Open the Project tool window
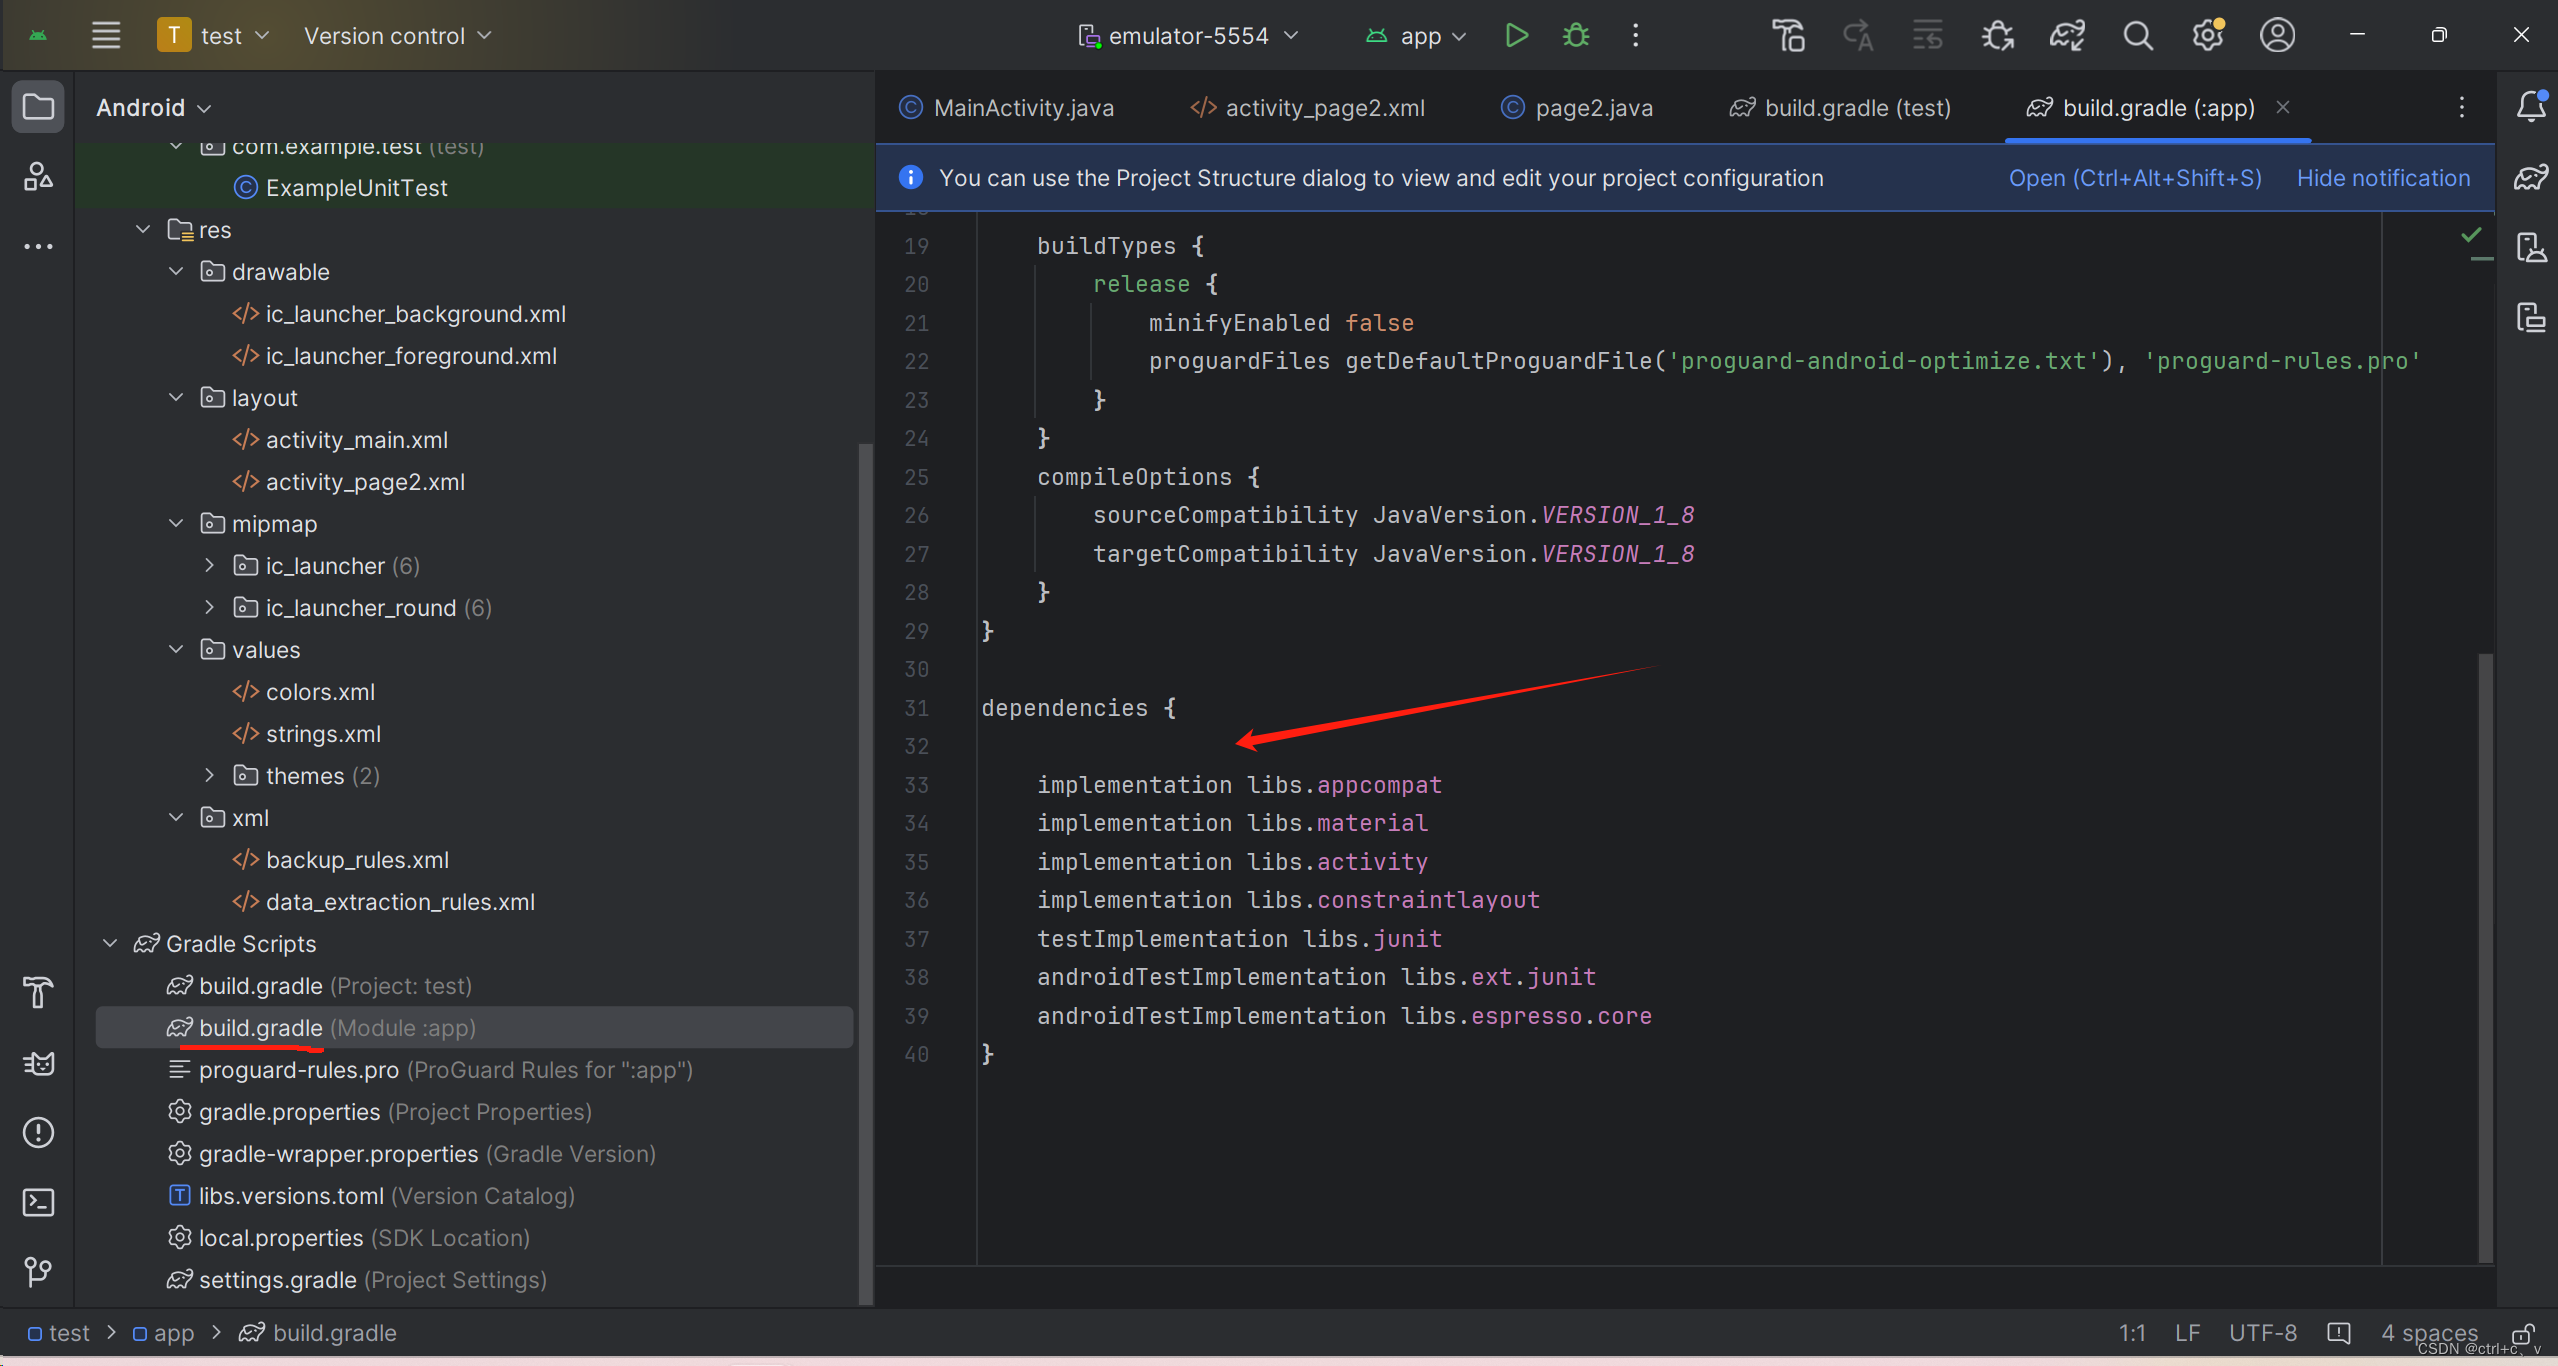Viewport: 2558px width, 1366px height. [38, 106]
